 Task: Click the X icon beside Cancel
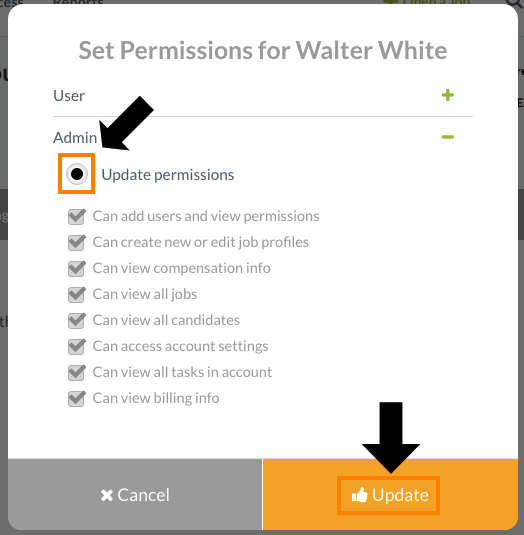pos(107,495)
